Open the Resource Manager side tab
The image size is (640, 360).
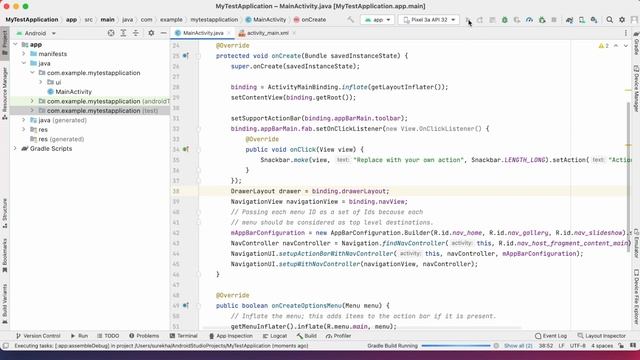(x=5, y=93)
